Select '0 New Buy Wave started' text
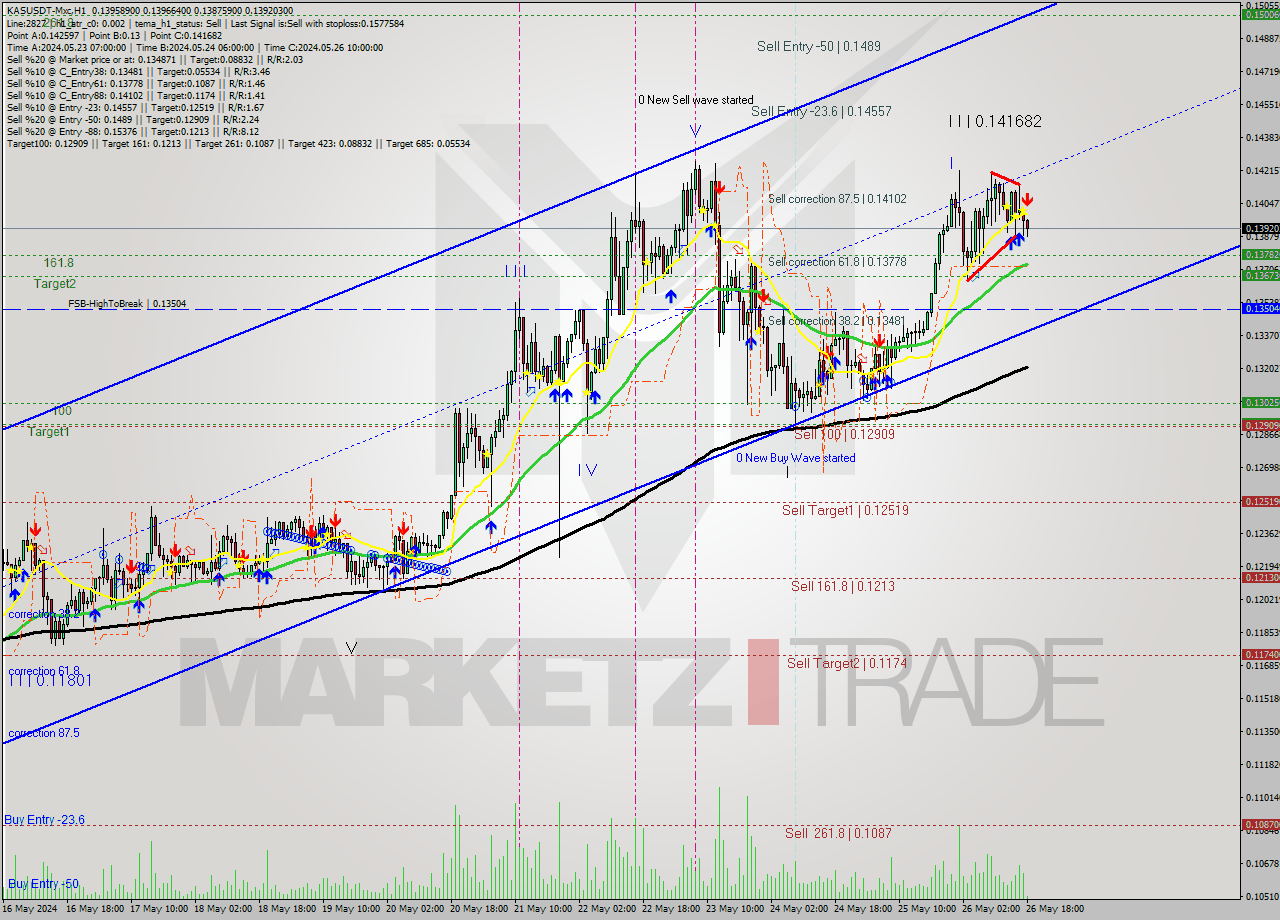 pyautogui.click(x=796, y=458)
